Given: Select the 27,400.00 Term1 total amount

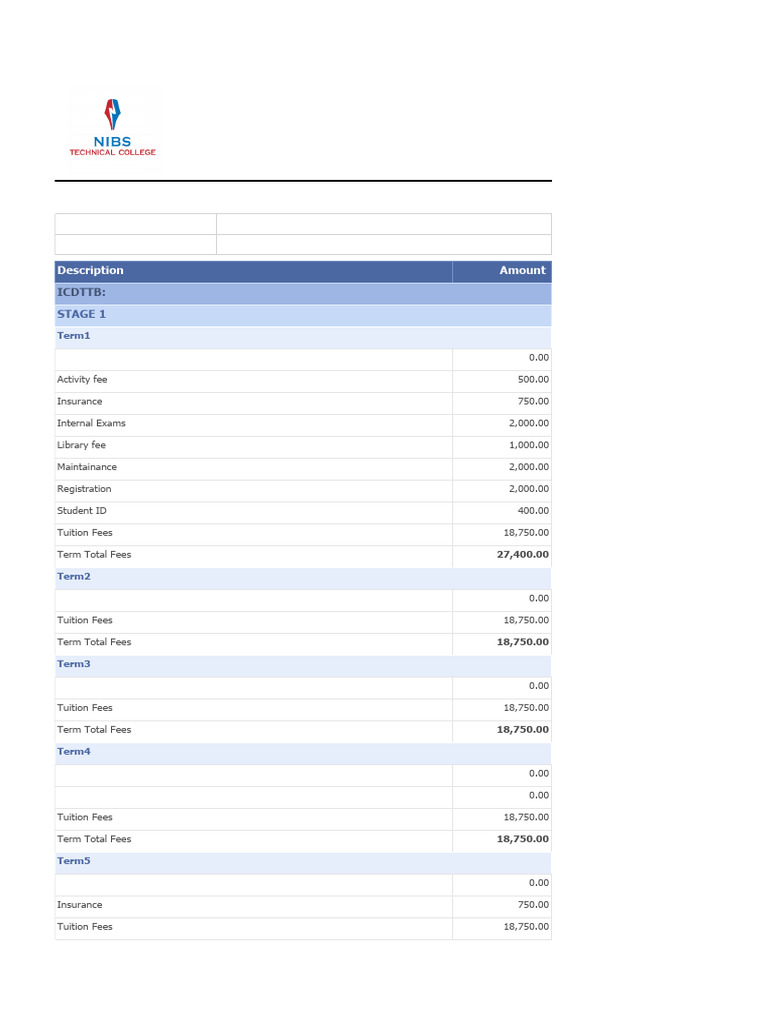Looking at the screenshot, I should pyautogui.click(x=522, y=554).
